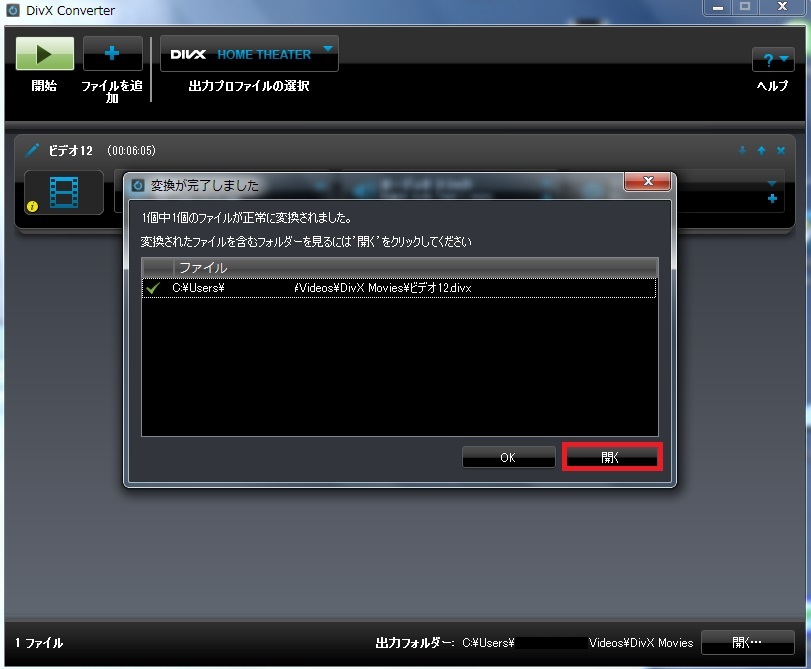Viewport: 811px width, 669px height.
Task: Remove ビデオ12 from the list
Action: pyautogui.click(x=781, y=150)
